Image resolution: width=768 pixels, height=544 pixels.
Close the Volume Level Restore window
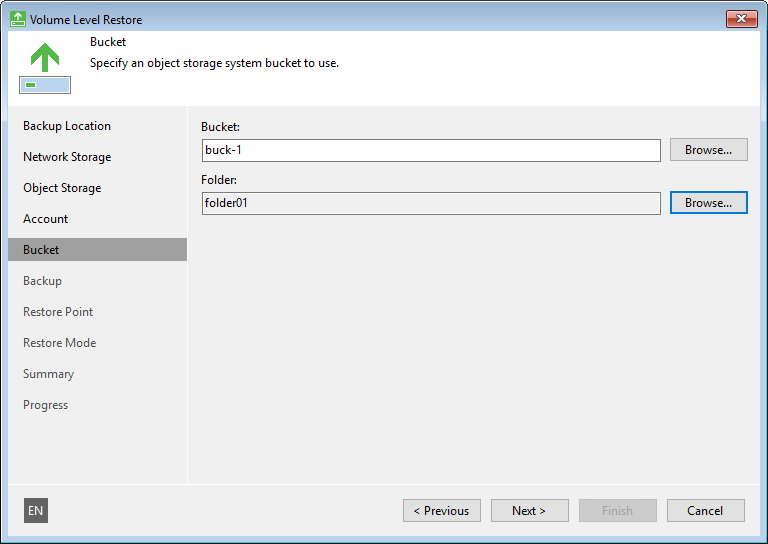(x=742, y=19)
